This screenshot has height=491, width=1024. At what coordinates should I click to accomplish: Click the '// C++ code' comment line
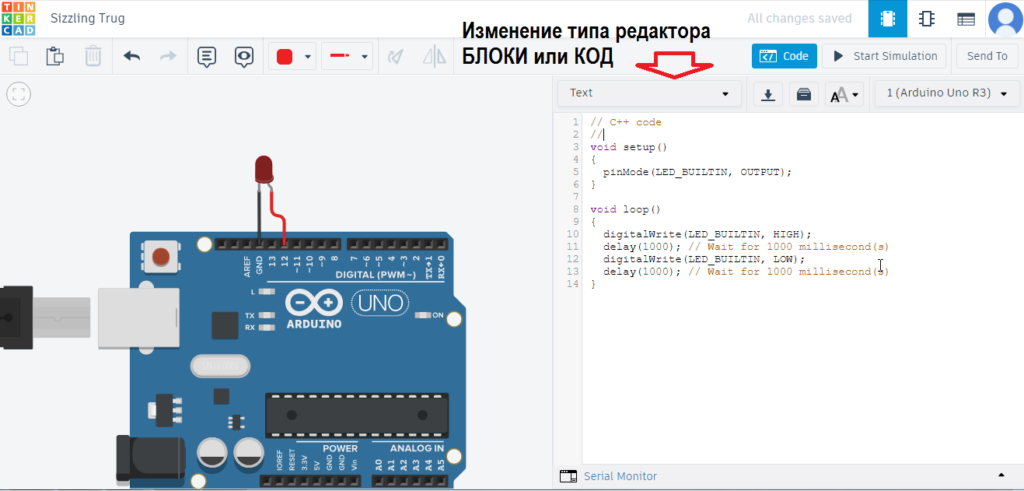pyautogui.click(x=626, y=122)
